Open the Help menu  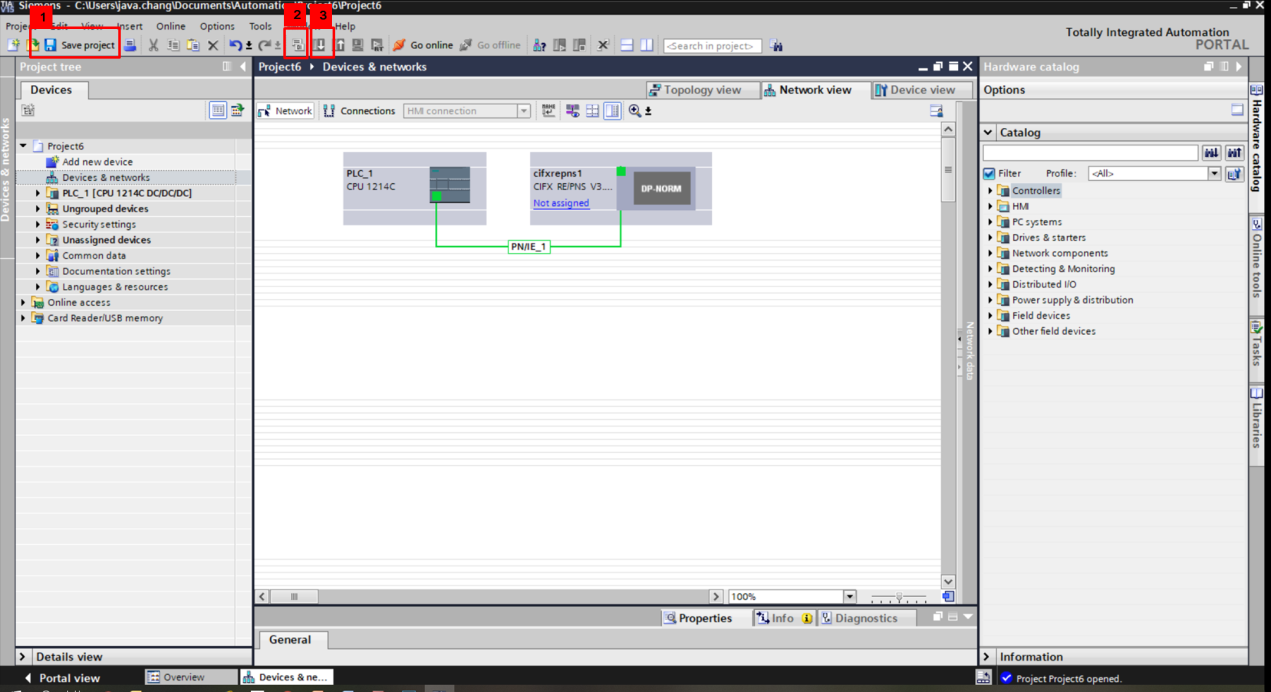click(345, 26)
